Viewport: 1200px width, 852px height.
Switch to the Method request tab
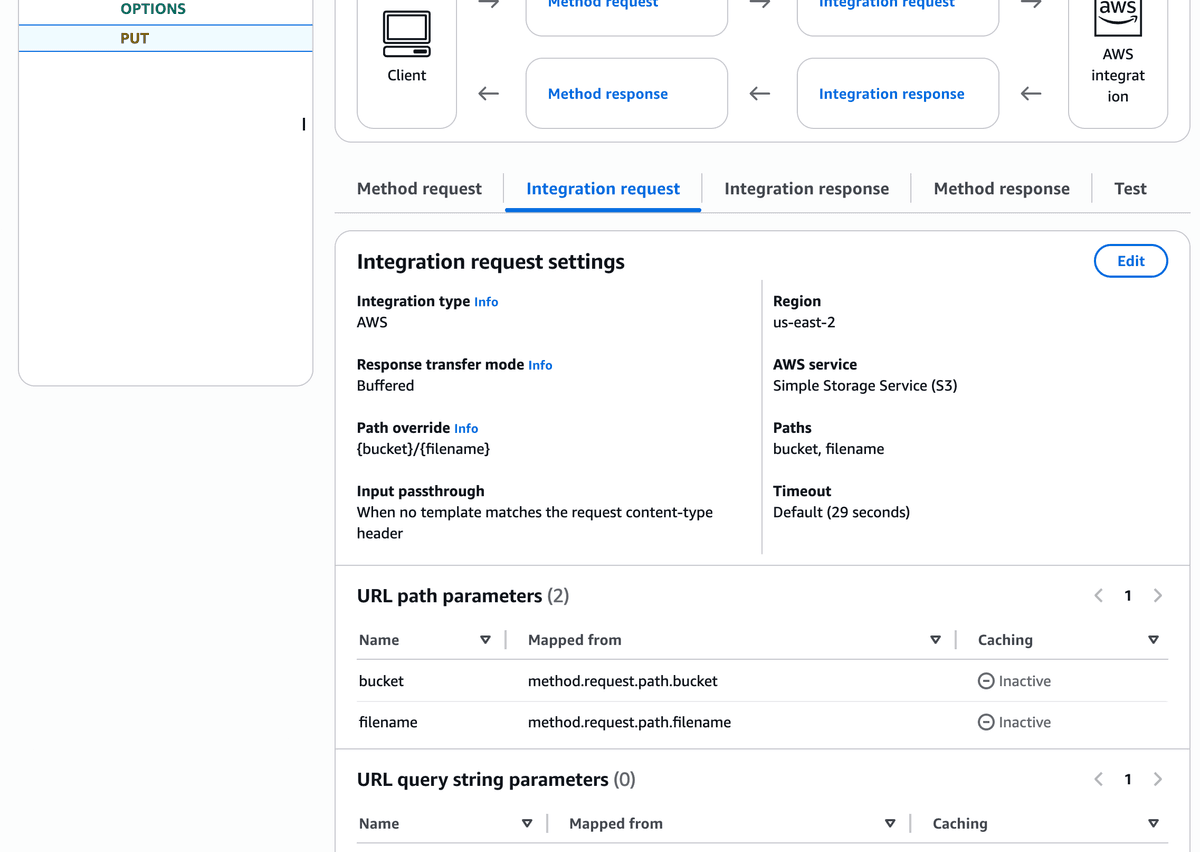419,189
